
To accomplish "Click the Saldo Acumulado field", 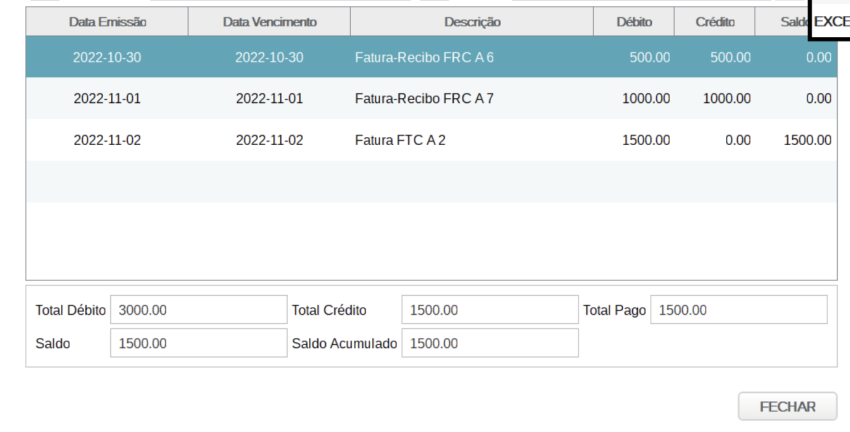I will (x=489, y=343).
